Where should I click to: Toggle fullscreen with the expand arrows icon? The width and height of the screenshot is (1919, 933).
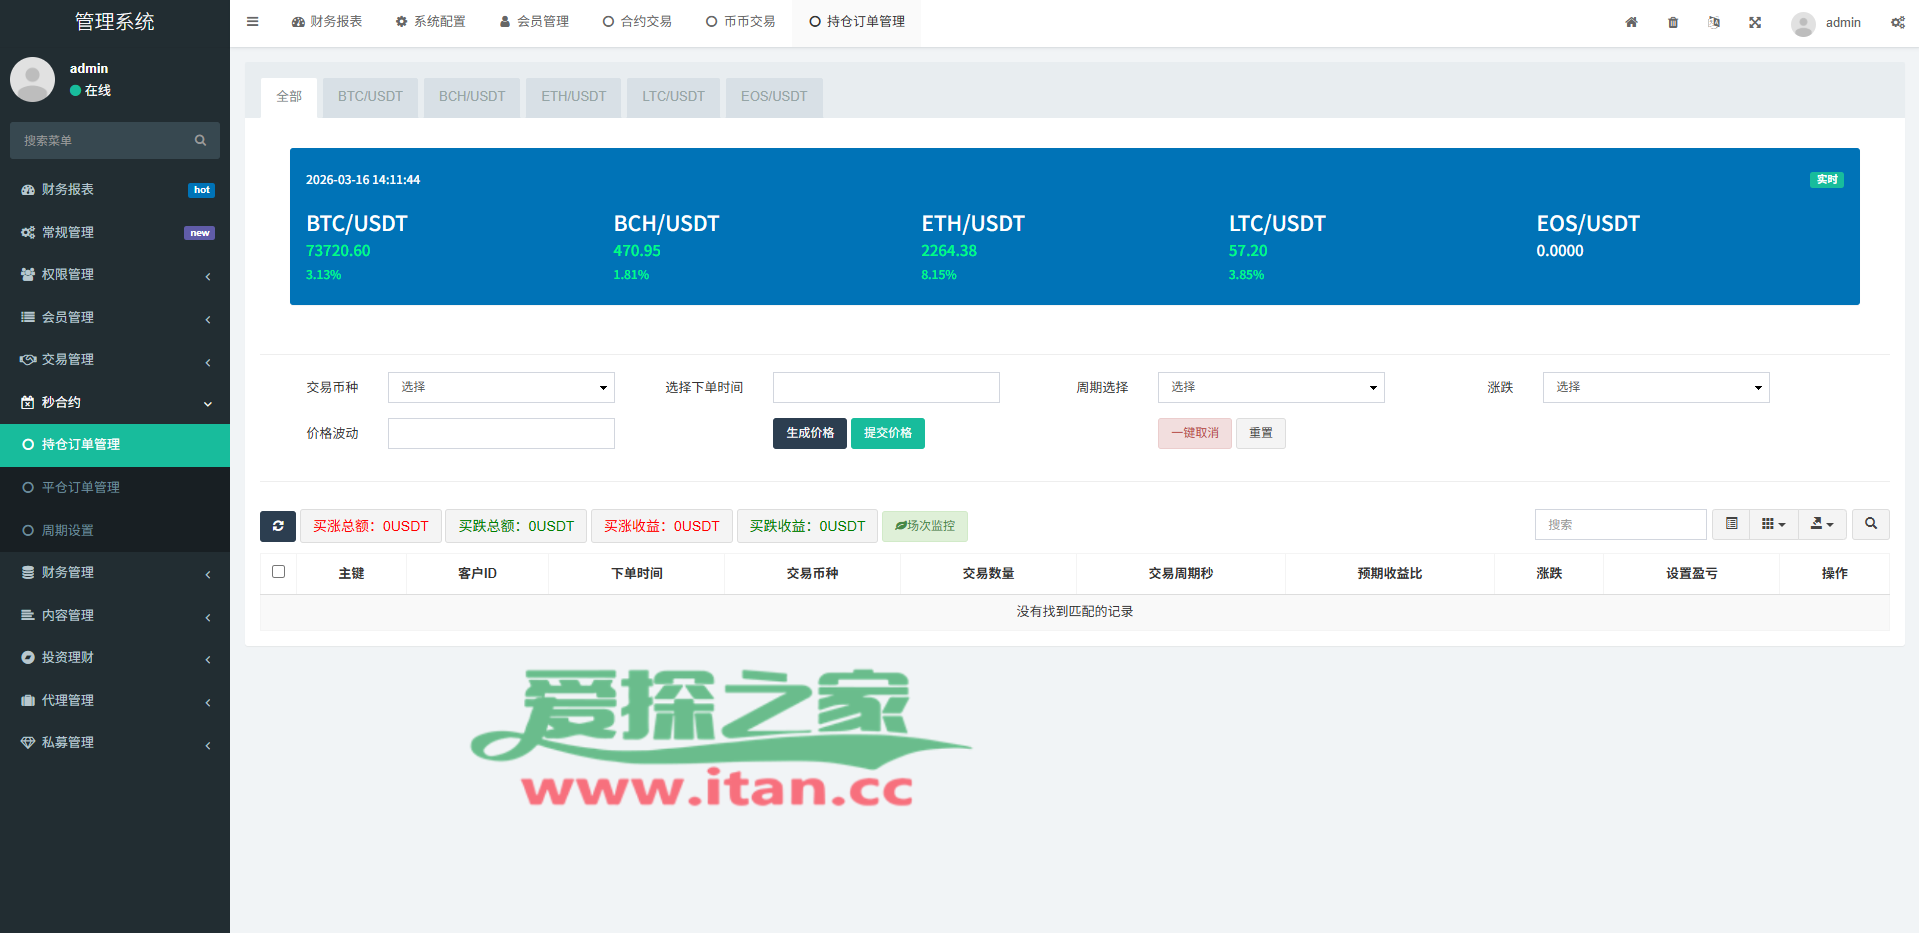pos(1755,22)
